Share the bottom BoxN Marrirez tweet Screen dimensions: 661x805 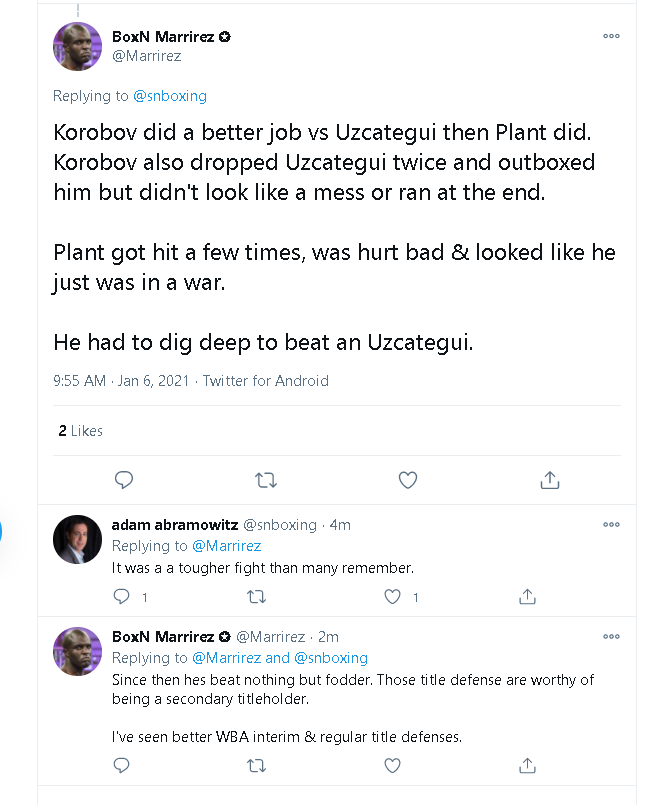pyautogui.click(x=527, y=765)
